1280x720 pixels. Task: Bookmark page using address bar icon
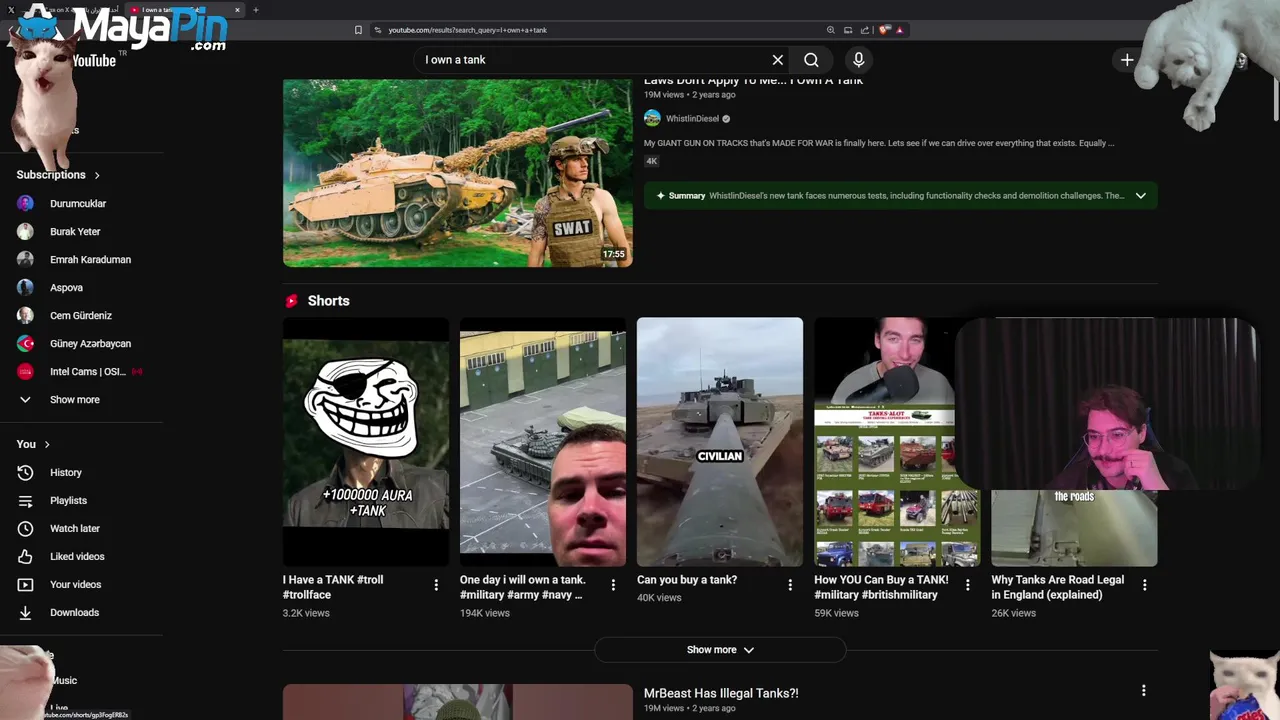click(x=358, y=30)
